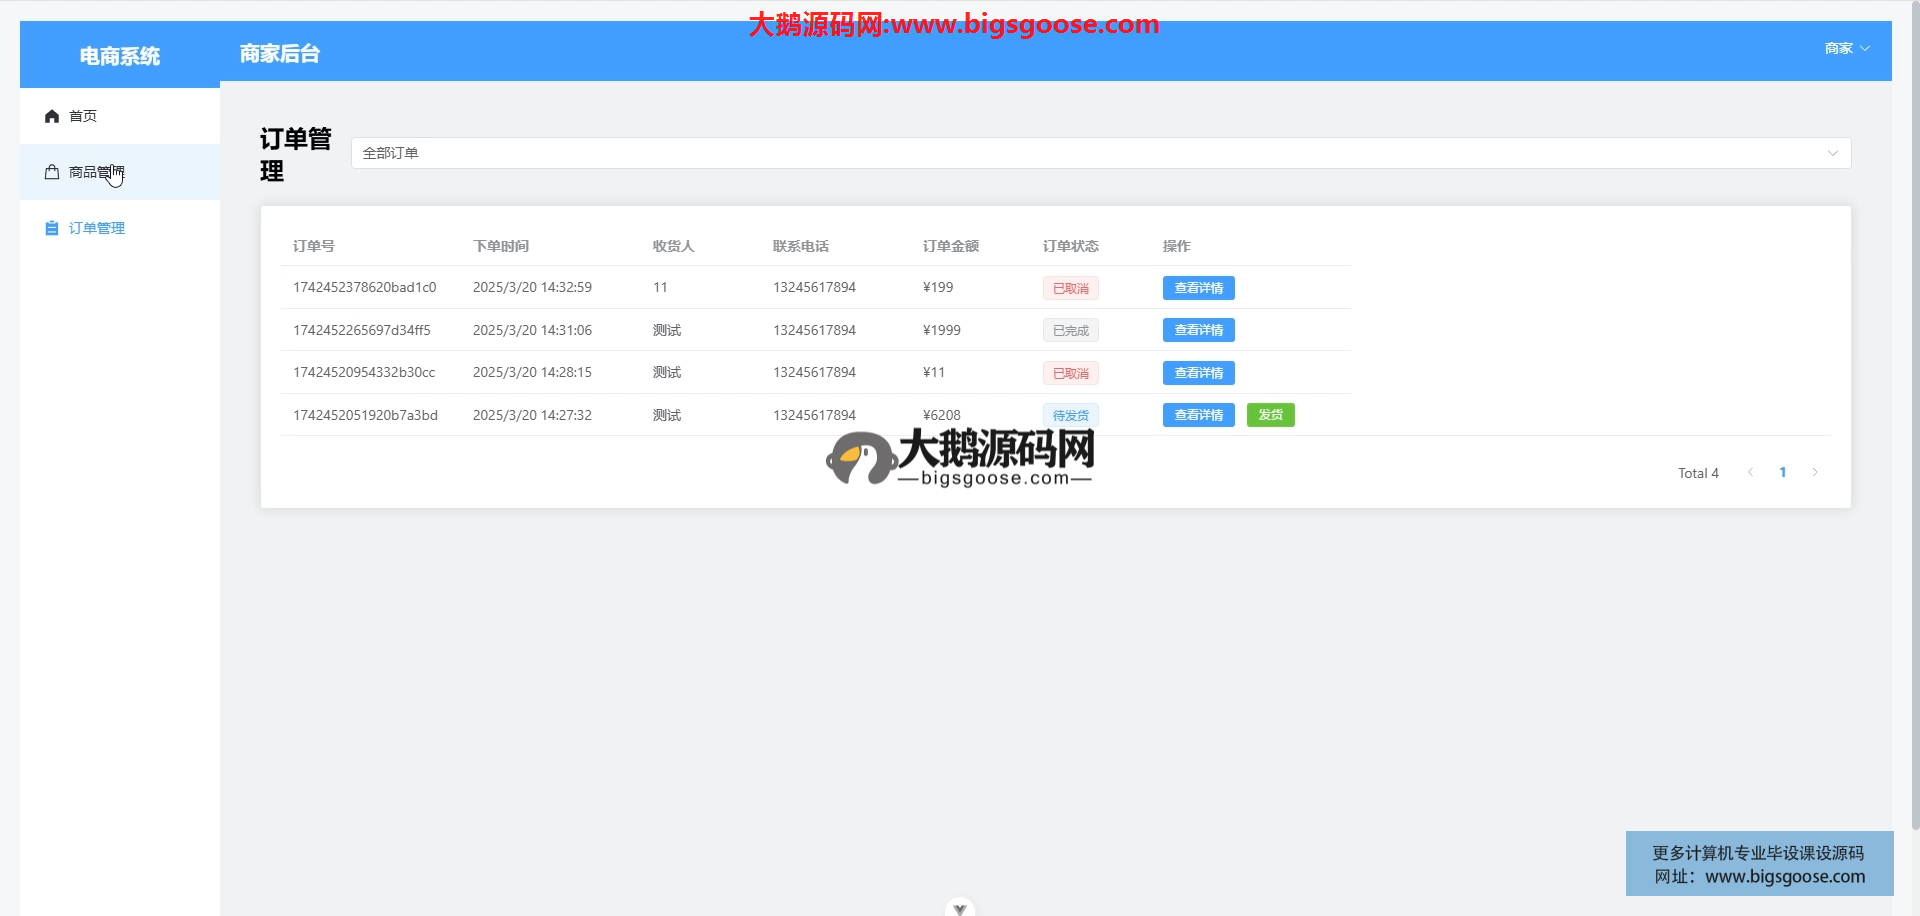View details of the ¥6208 order
1920x916 pixels.
point(1198,415)
